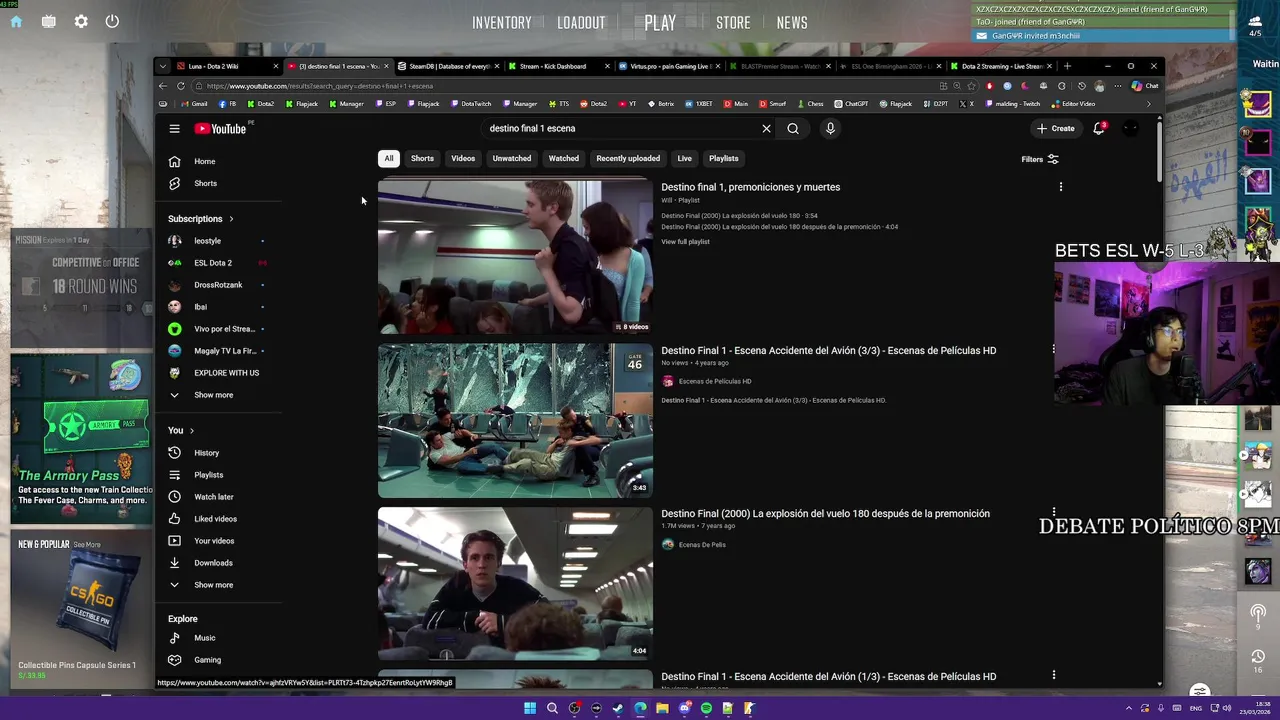Image resolution: width=1280 pixels, height=720 pixels.
Task: Show hidden bookmarks overflow arrow
Action: (1148, 104)
